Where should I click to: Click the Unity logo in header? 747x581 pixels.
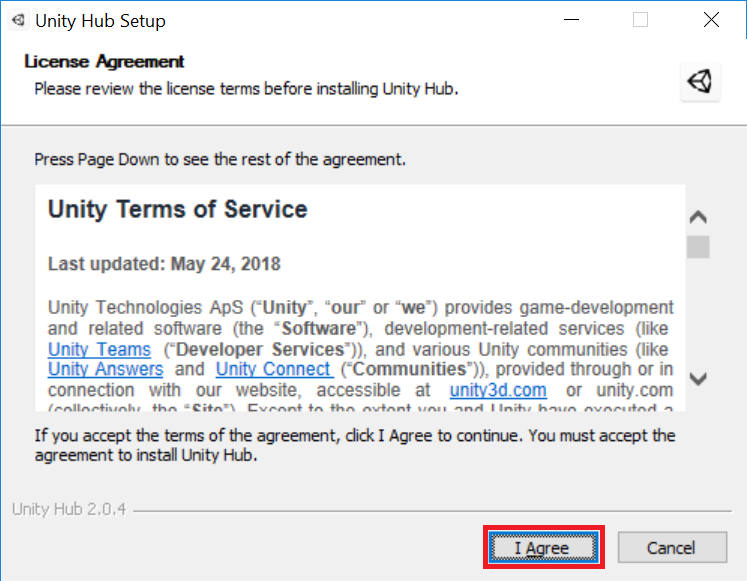700,81
